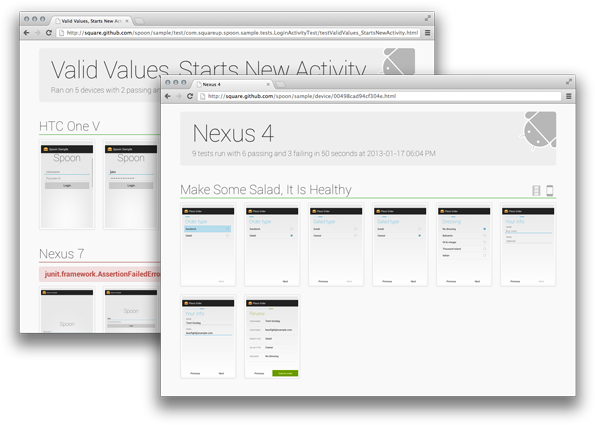Click fullscreen arrows in the Nexus 4 window corner
This screenshot has height=425, width=595.
pos(568,81)
